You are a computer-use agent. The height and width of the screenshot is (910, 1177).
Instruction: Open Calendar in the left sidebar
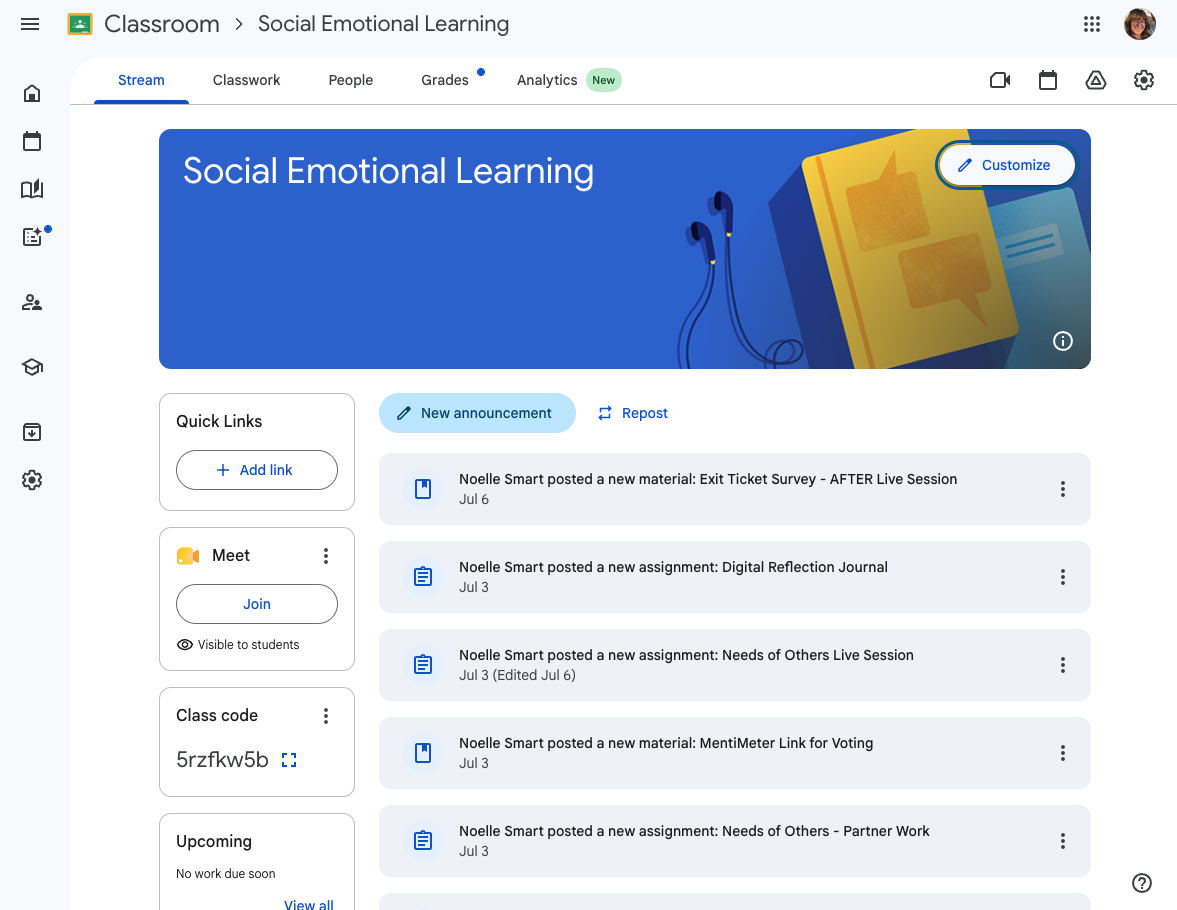click(32, 141)
